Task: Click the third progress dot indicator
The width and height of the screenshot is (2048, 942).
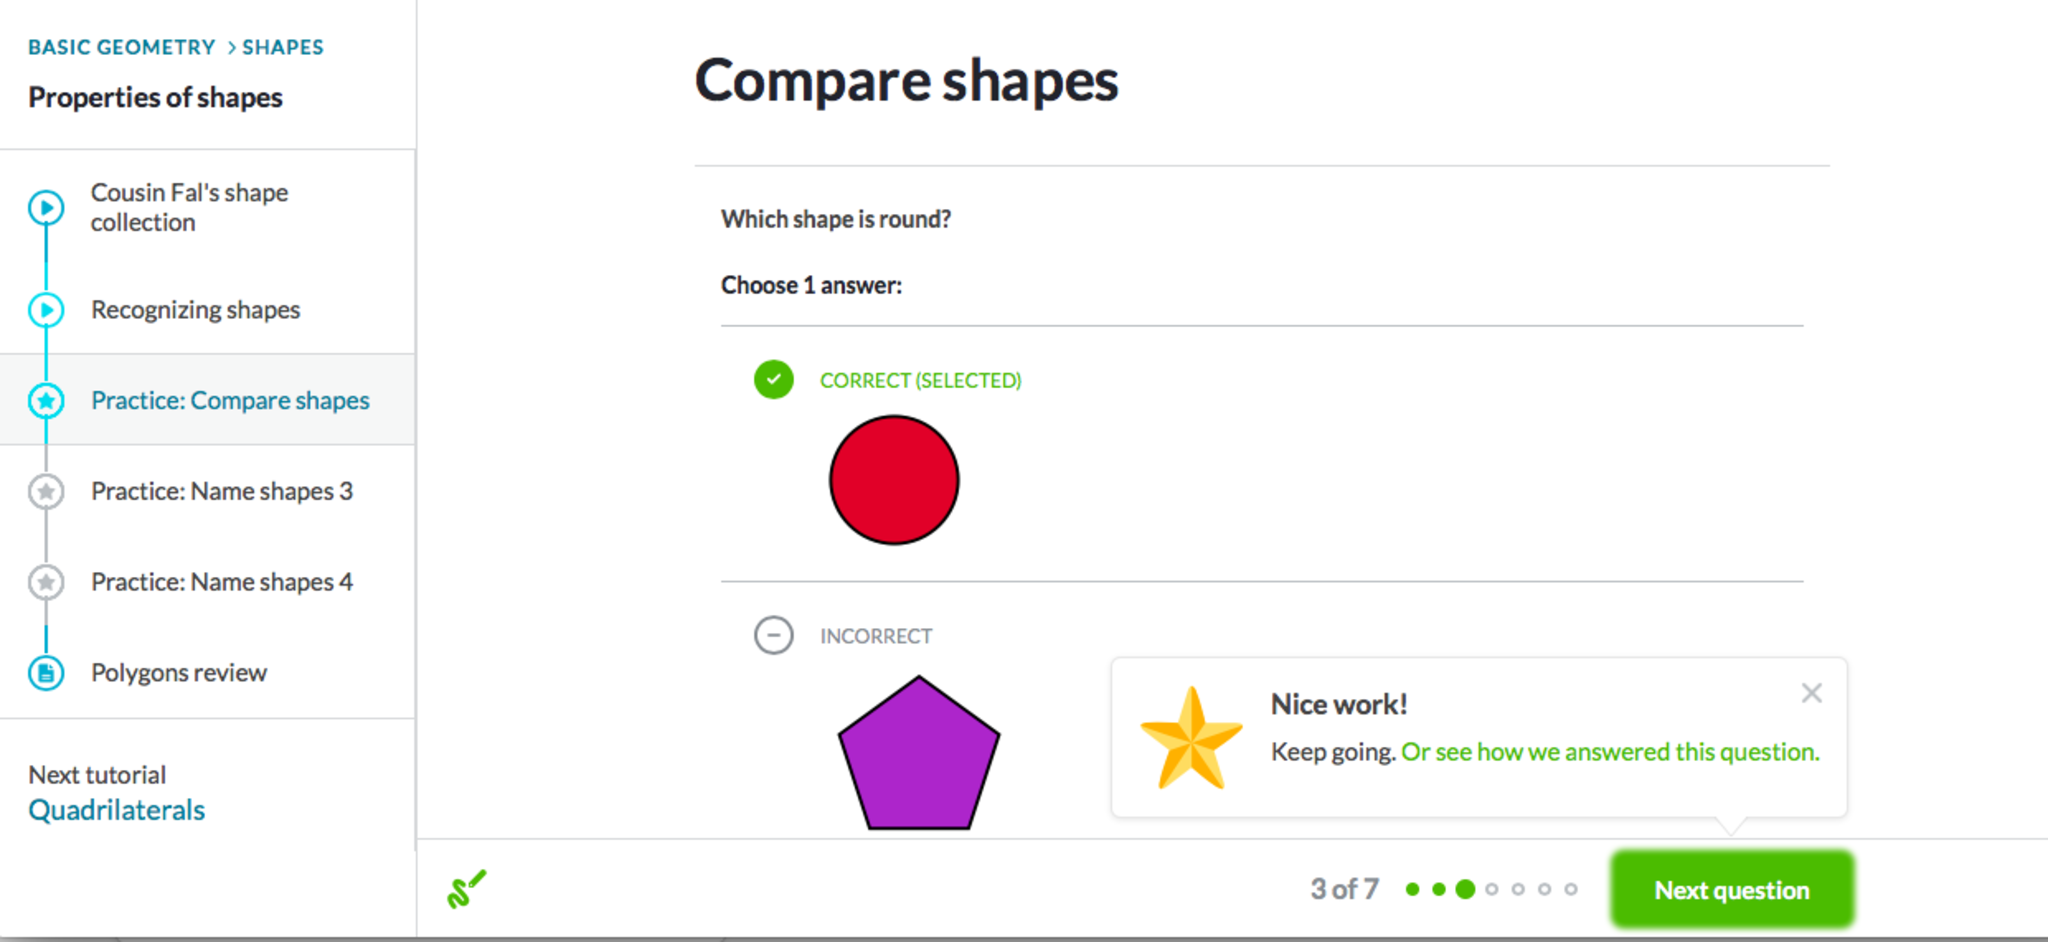Action: click(x=1465, y=889)
